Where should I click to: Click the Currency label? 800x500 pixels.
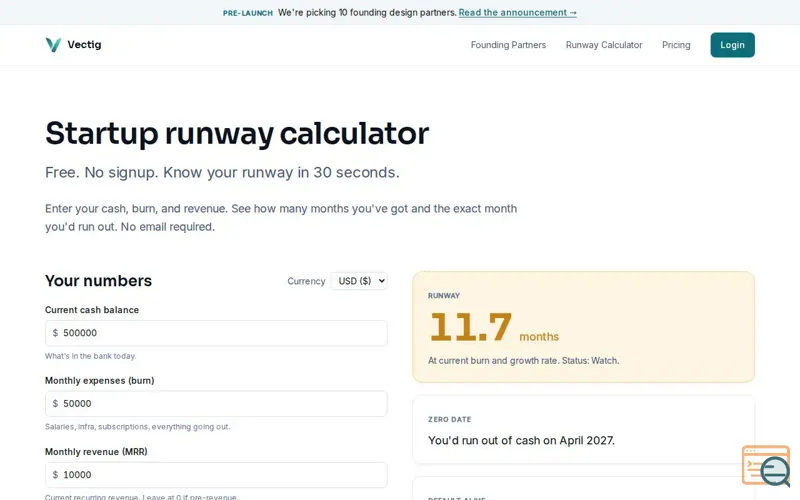click(x=306, y=281)
